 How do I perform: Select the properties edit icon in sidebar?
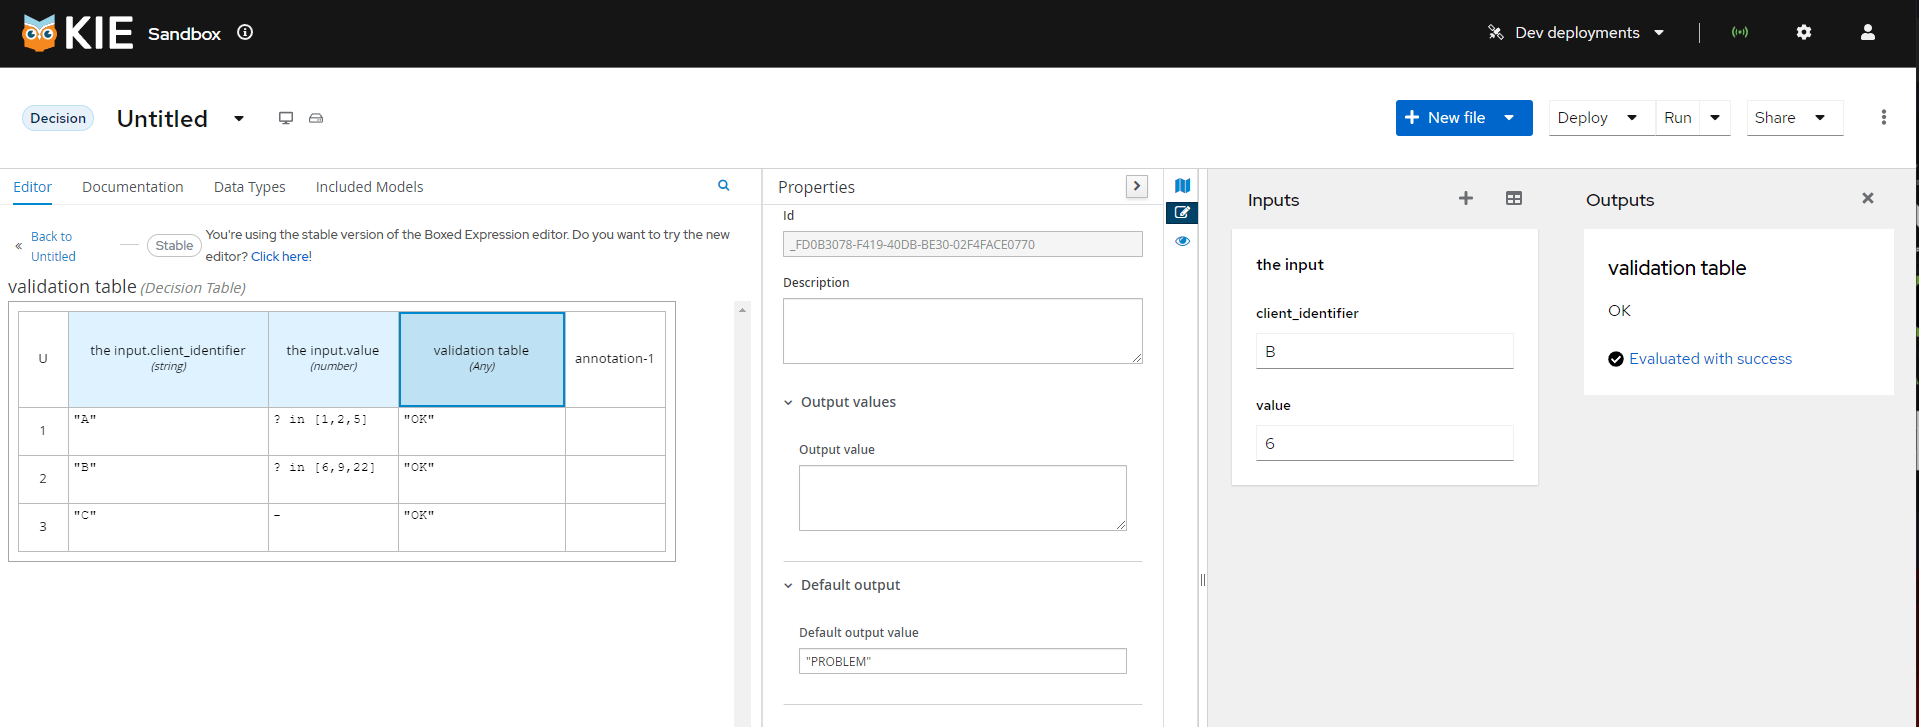1182,213
